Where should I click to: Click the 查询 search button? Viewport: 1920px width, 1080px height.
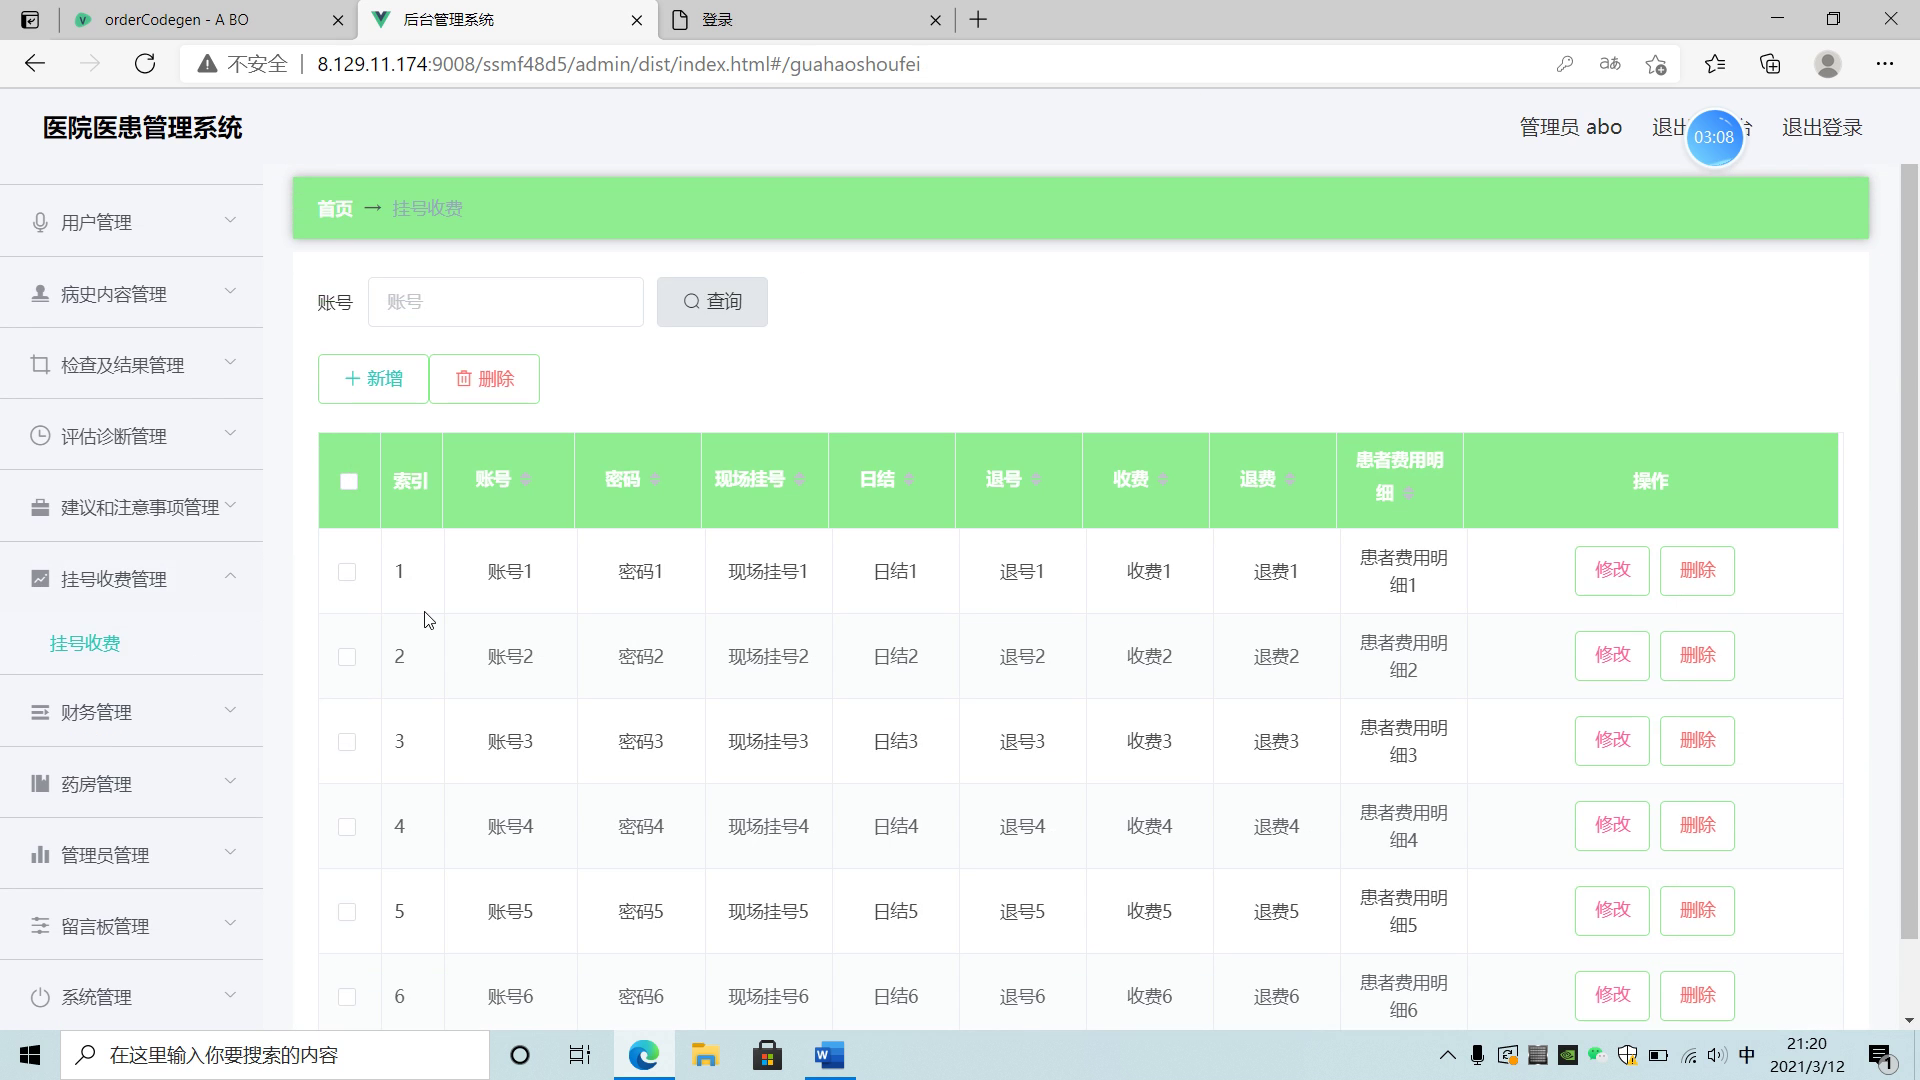click(x=712, y=302)
